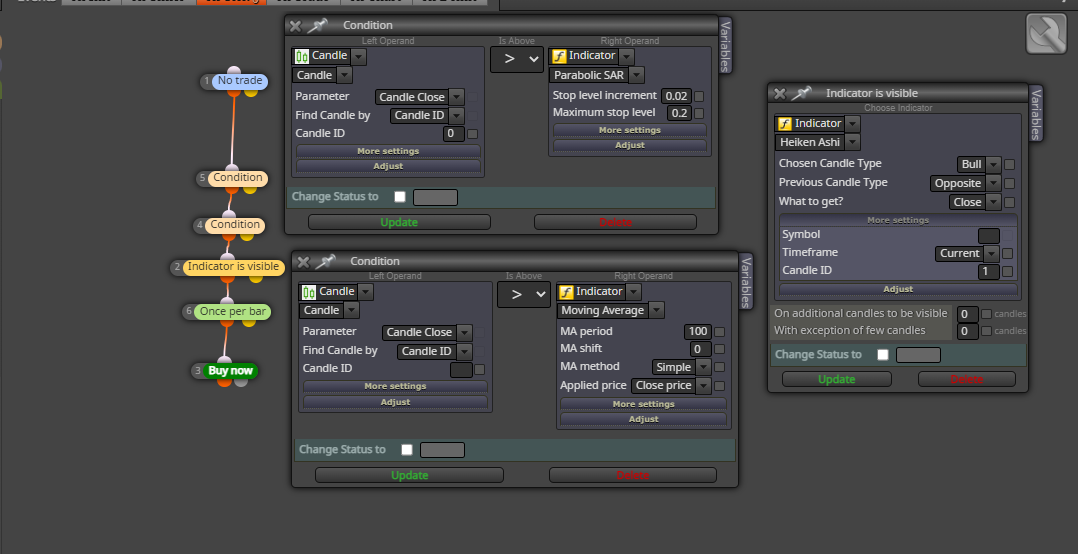
Task: Pin the Indicator is visible panel
Action: (801, 93)
